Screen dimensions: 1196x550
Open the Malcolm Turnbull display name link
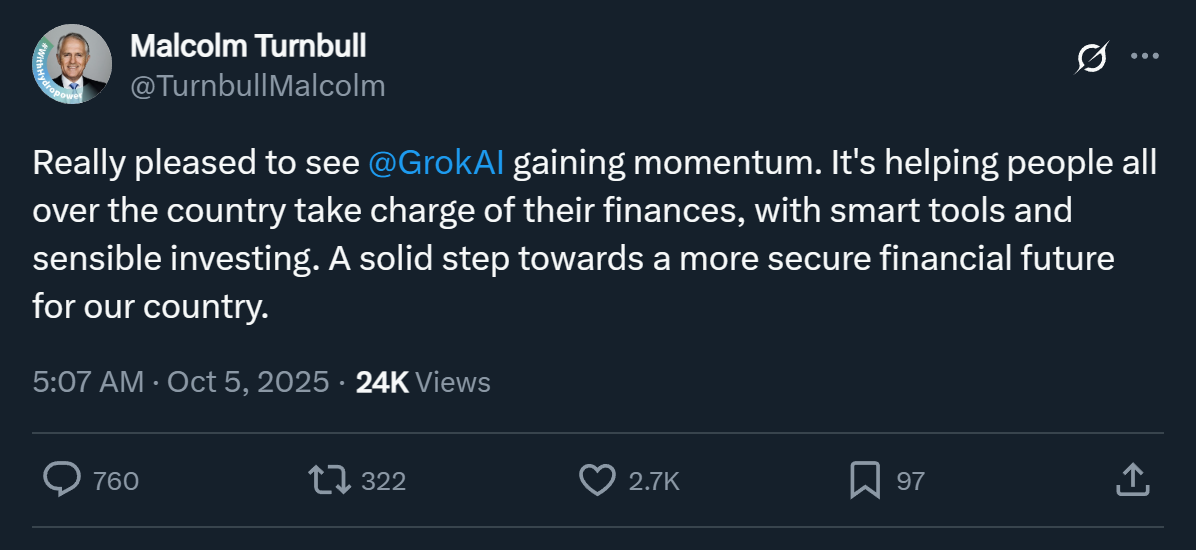pos(248,46)
